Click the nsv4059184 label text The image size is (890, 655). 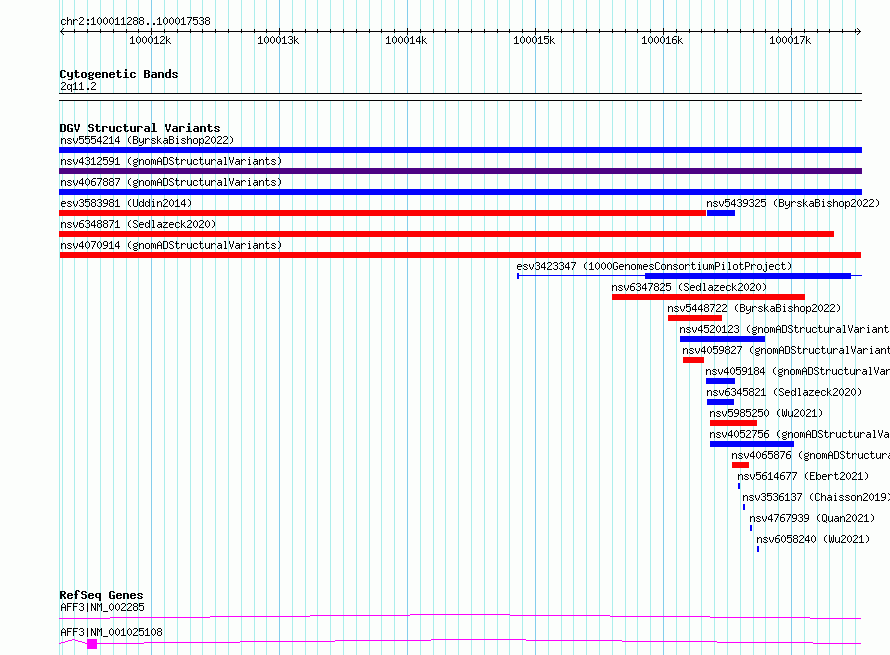[x=797, y=371]
